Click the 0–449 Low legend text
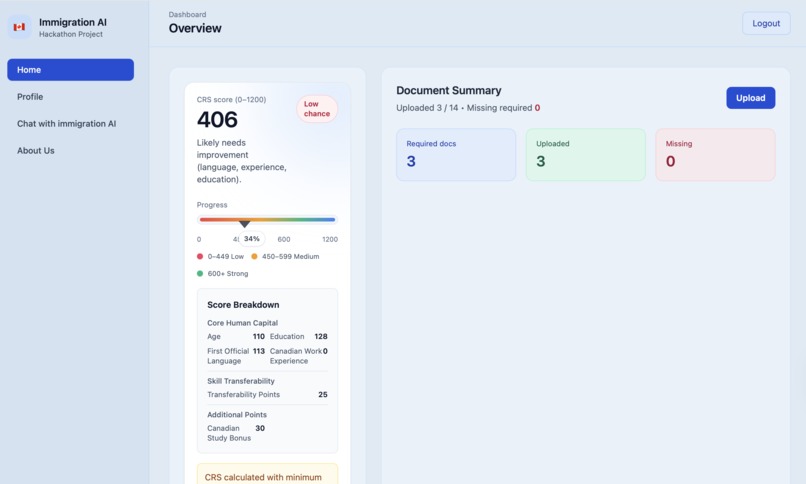Image resolution: width=806 pixels, height=484 pixels. coord(226,256)
